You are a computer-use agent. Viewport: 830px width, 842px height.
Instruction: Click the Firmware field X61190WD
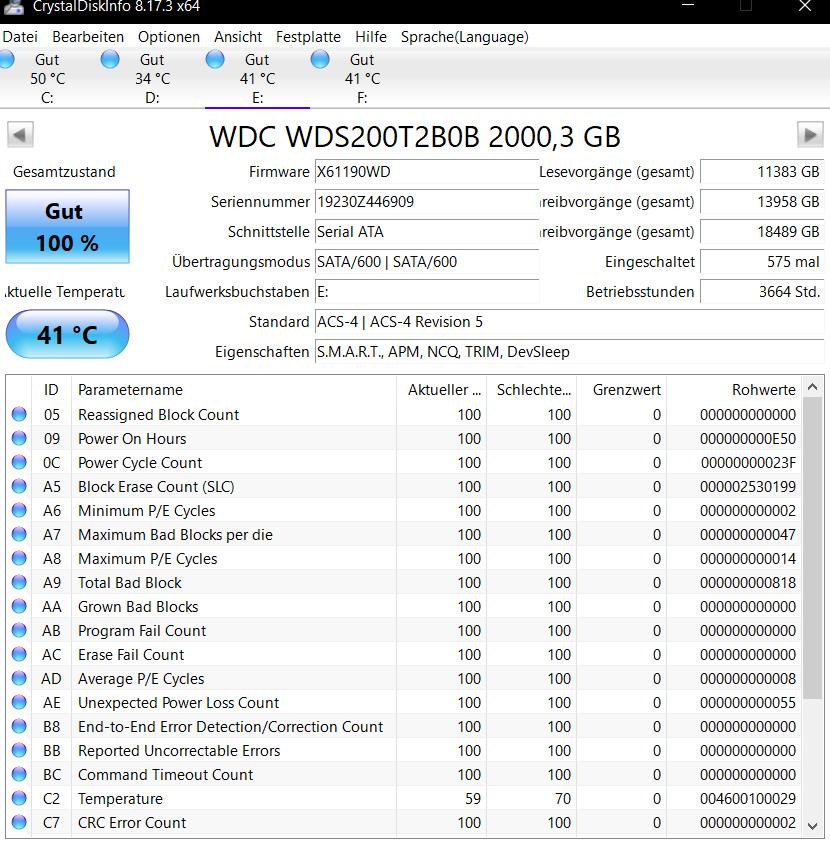(x=427, y=172)
